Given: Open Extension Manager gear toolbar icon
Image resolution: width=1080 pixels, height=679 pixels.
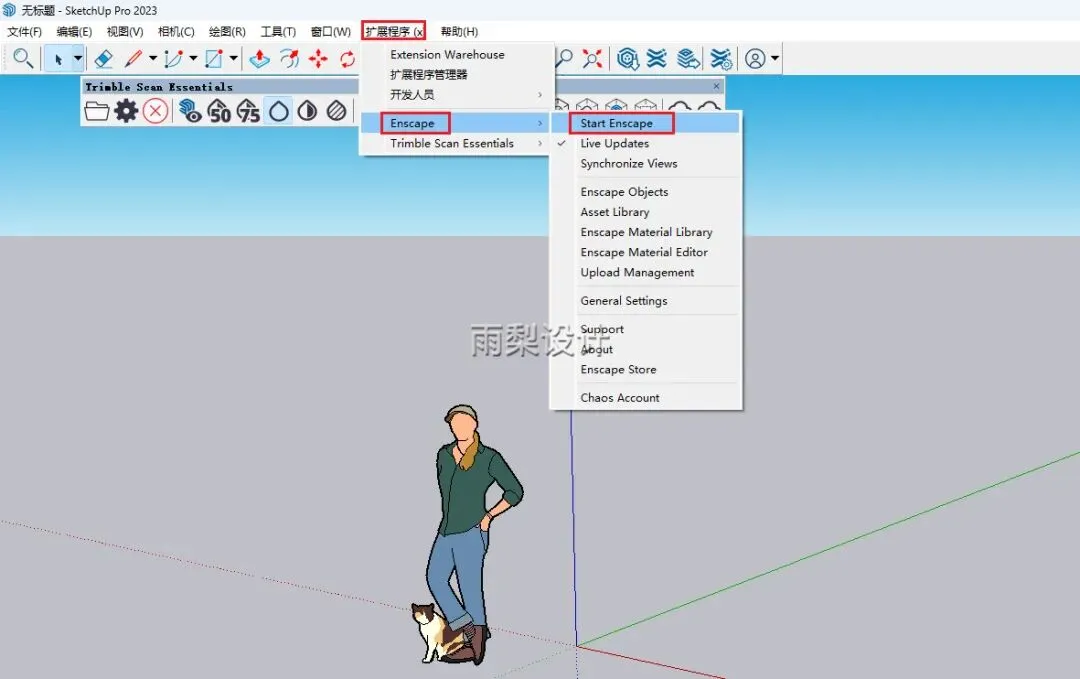Looking at the screenshot, I should (721, 59).
